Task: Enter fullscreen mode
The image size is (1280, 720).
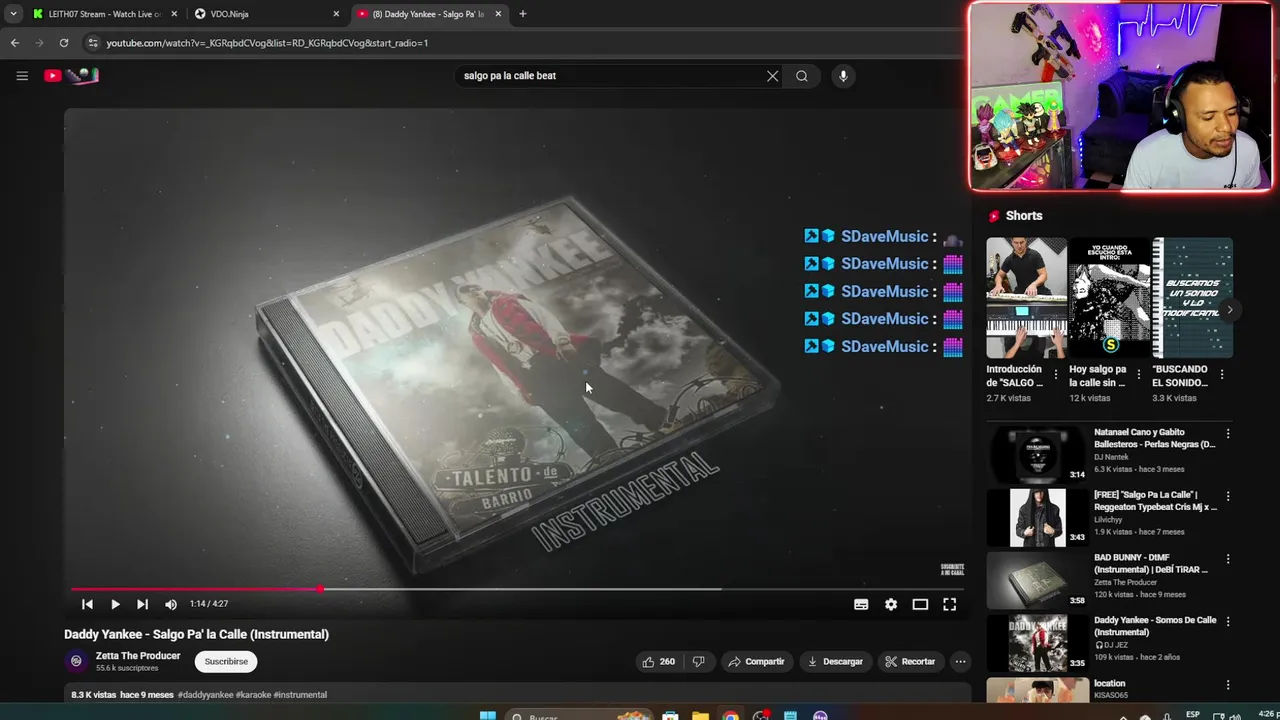Action: [x=950, y=604]
